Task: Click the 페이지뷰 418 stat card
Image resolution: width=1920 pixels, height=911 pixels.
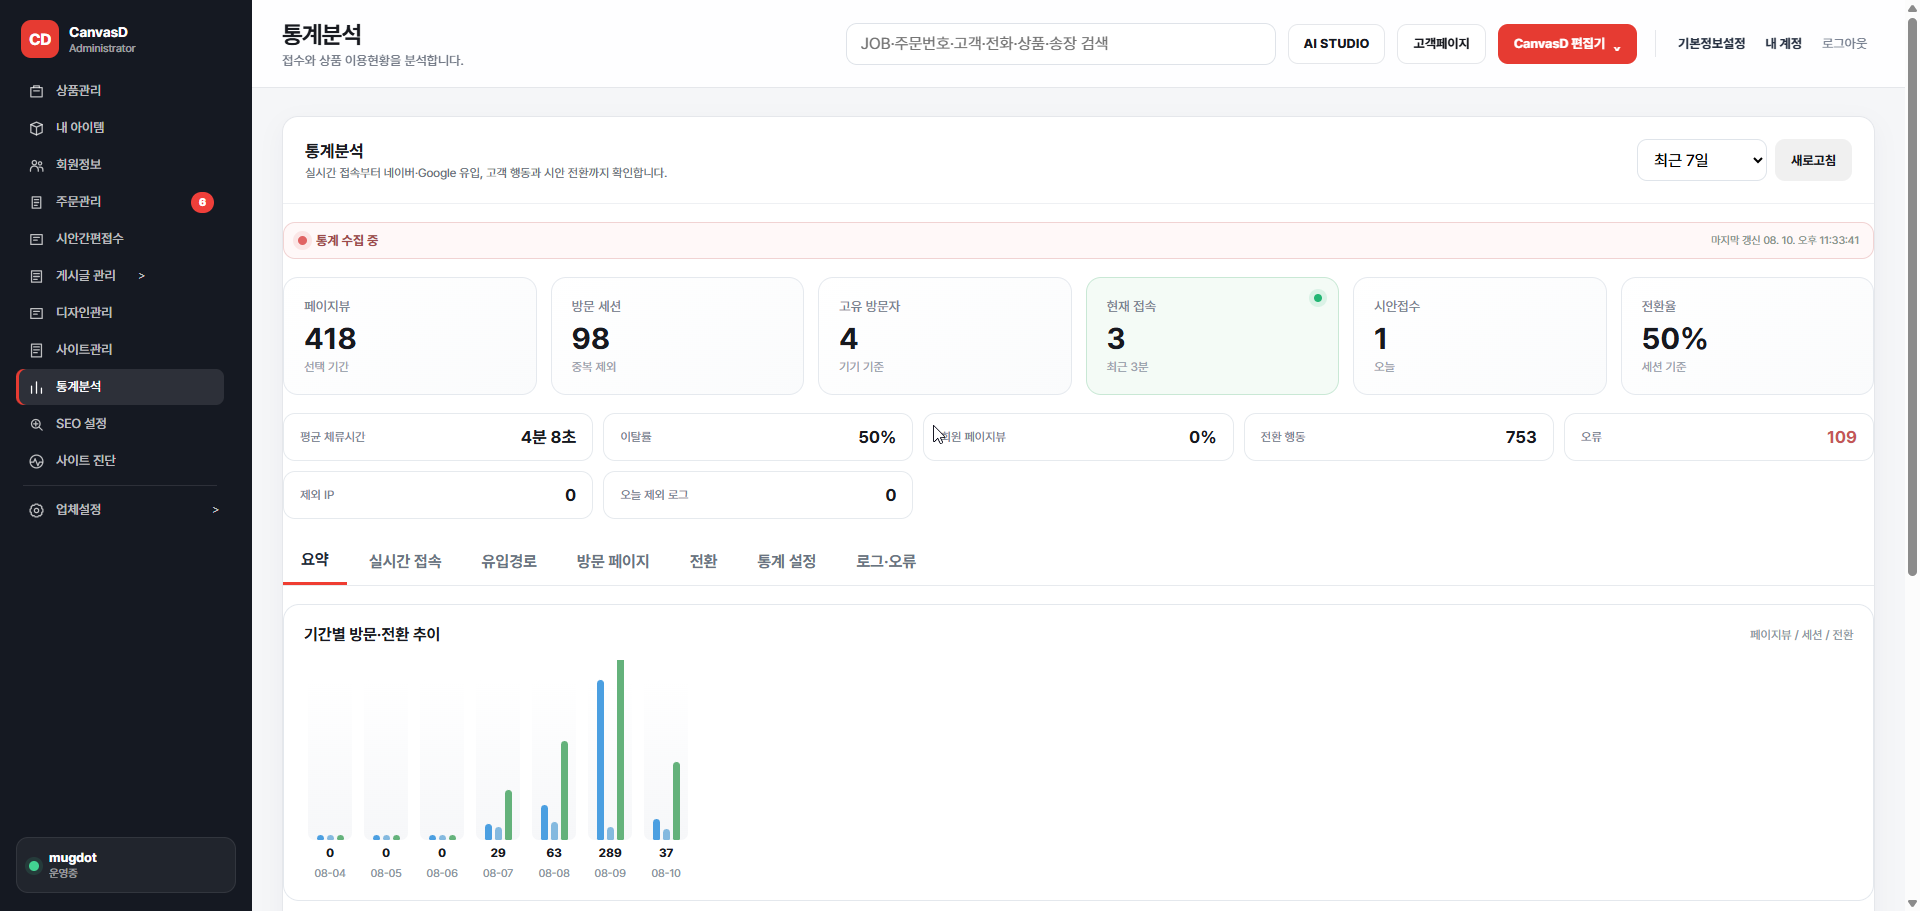Action: (x=410, y=336)
